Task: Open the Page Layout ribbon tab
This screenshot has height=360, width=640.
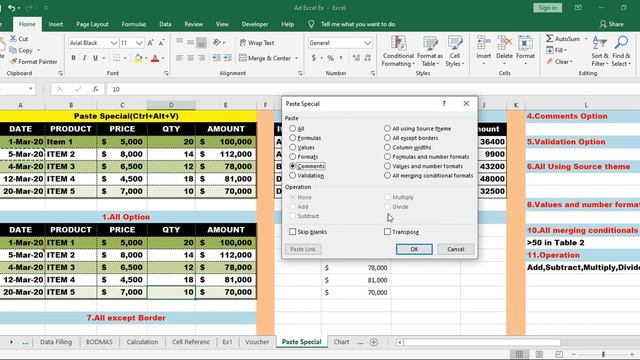Action: (92, 24)
